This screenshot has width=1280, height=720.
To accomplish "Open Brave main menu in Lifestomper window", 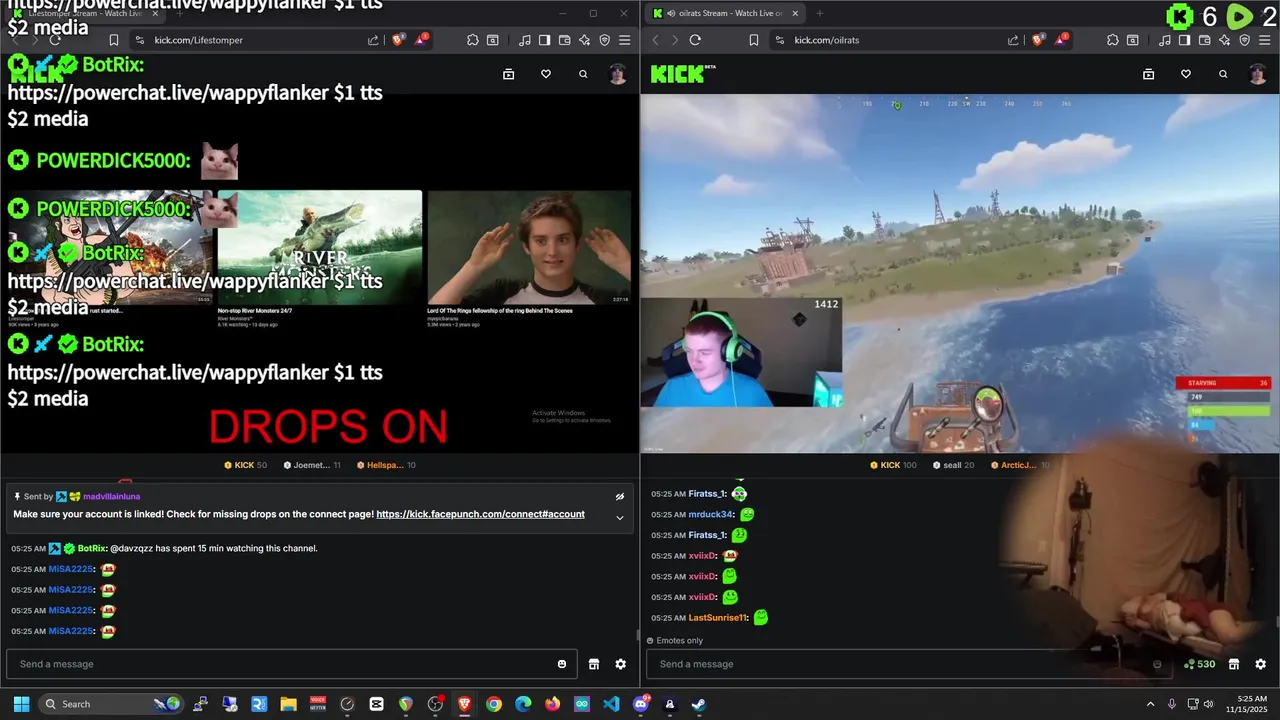I will [x=624, y=40].
